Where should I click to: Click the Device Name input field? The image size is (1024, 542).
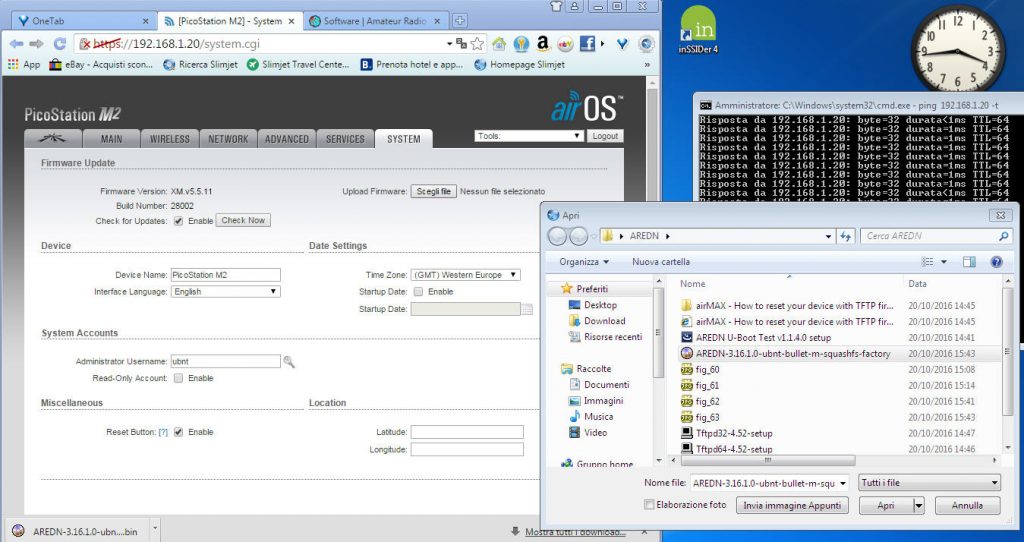click(225, 275)
